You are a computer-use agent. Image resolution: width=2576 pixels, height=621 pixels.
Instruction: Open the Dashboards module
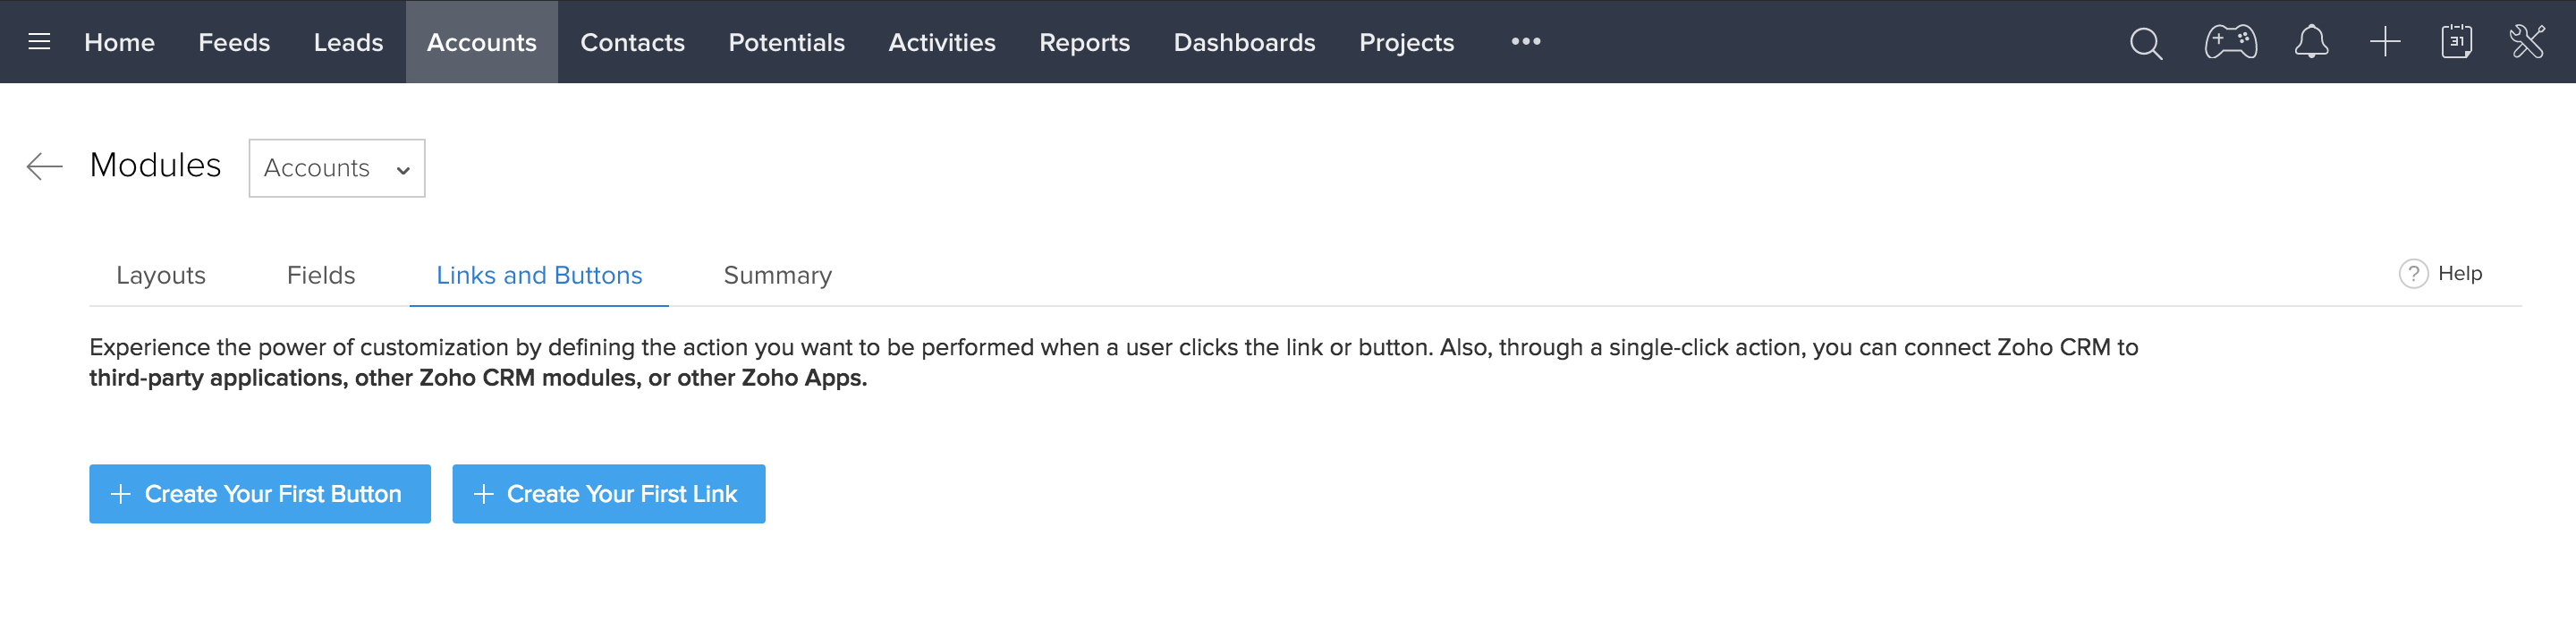tap(1244, 43)
